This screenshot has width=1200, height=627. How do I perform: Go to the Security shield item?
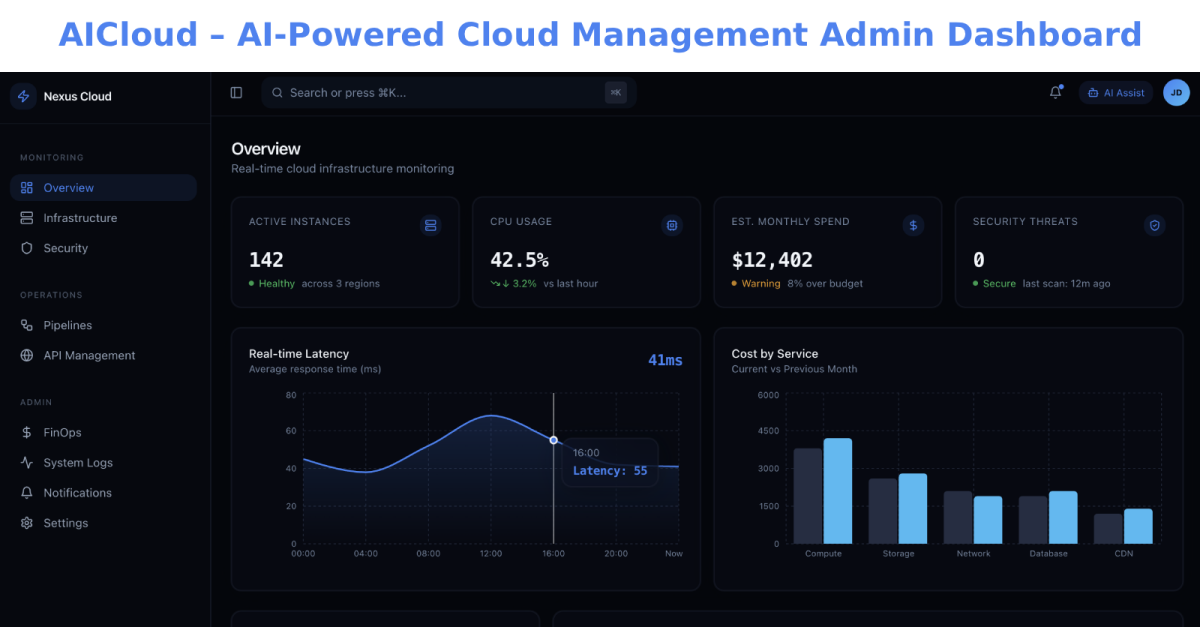[x=104, y=248]
